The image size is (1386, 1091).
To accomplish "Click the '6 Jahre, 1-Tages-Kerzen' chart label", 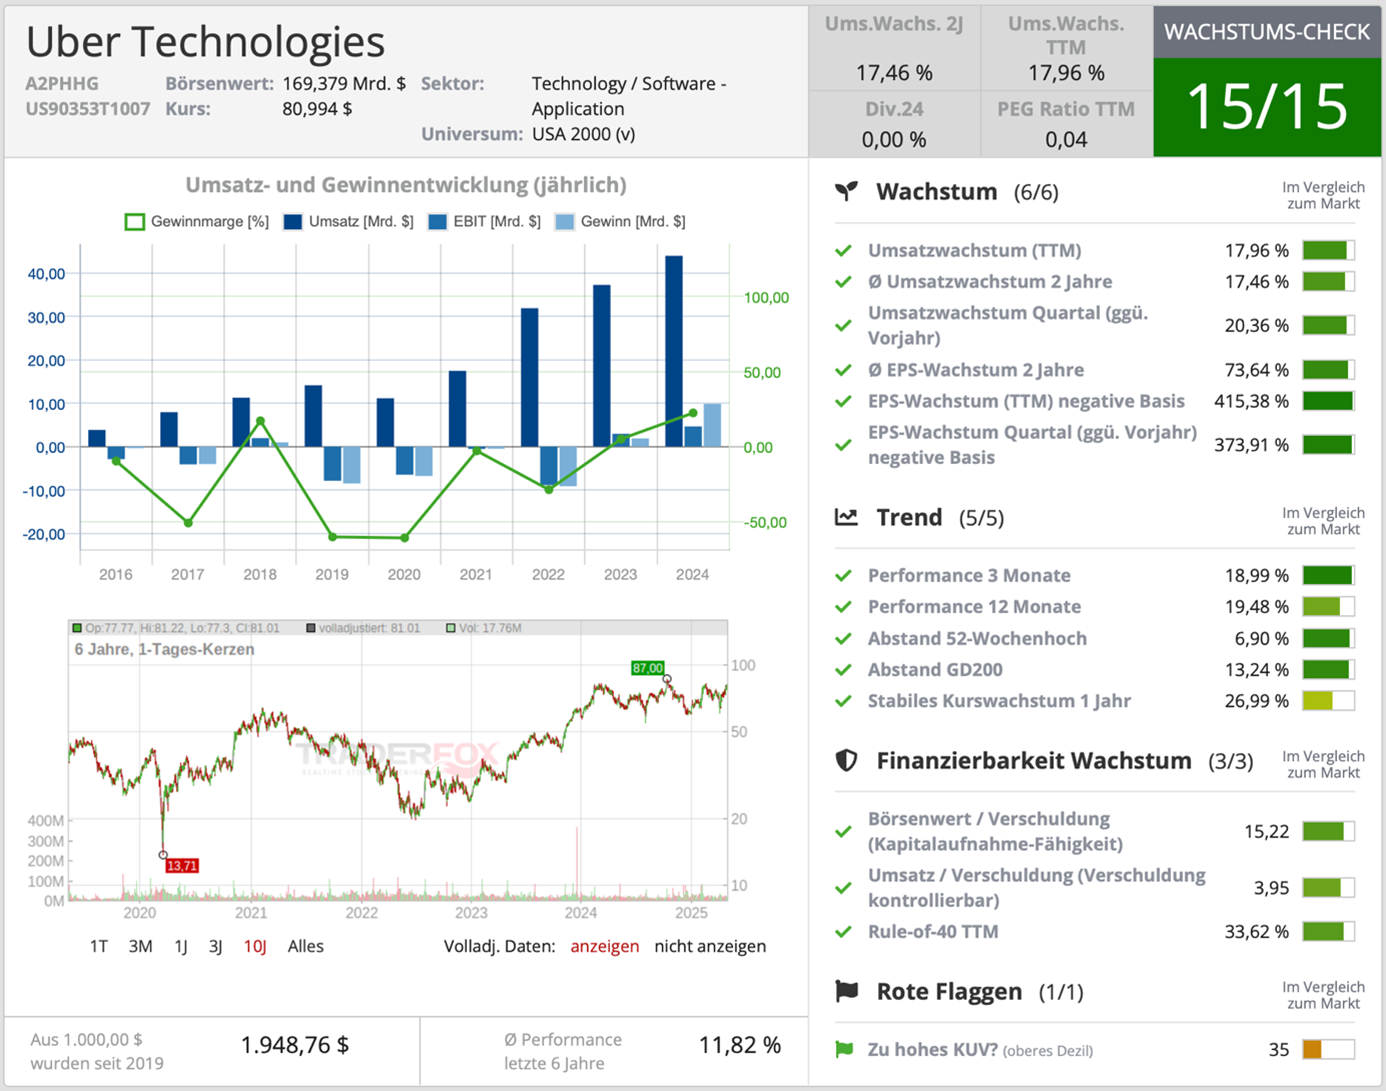I will click(x=164, y=649).
